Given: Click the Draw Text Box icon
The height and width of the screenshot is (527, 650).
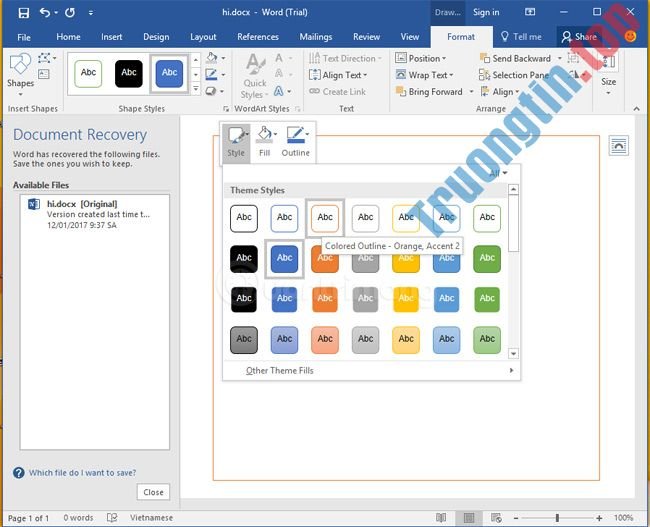Looking at the screenshot, I should (x=44, y=74).
